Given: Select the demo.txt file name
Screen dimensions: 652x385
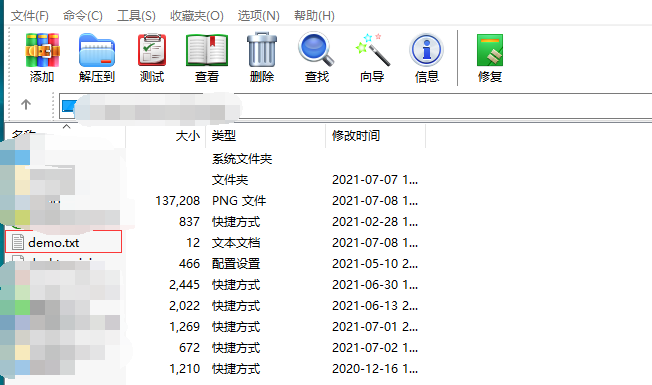Looking at the screenshot, I should tap(54, 242).
